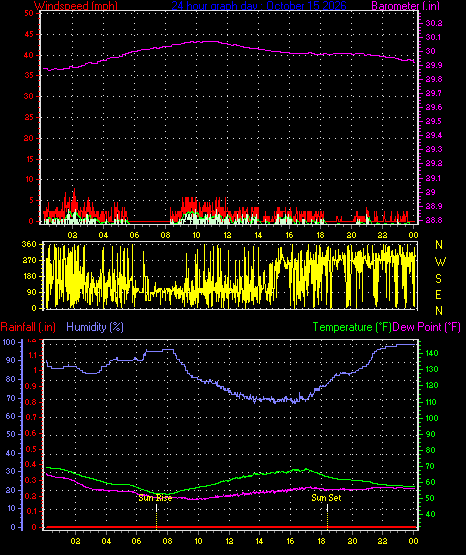Click "120" on the temperature axis
466x555 pixels.
click(431, 385)
